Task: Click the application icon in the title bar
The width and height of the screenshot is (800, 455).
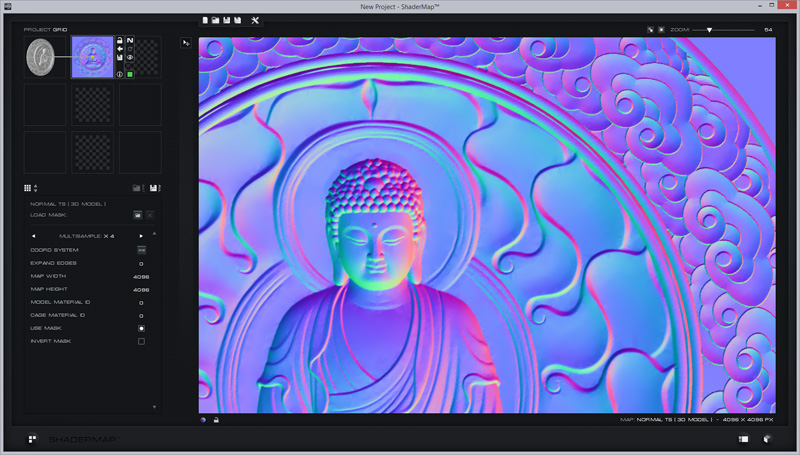Action: 7,6
